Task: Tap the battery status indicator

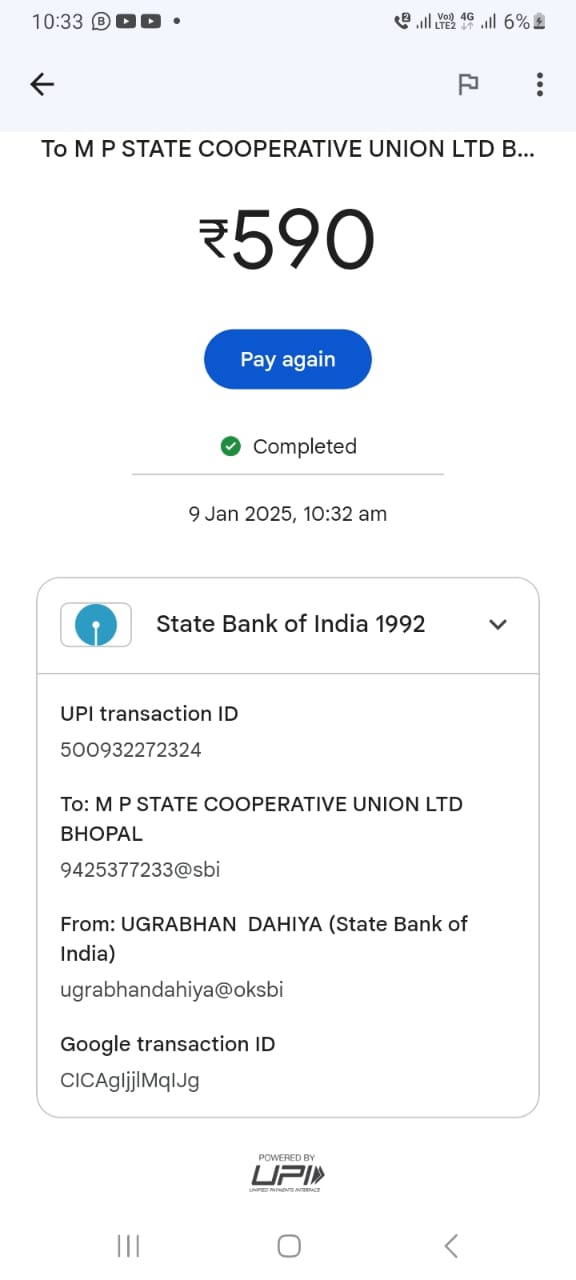Action: [540, 21]
